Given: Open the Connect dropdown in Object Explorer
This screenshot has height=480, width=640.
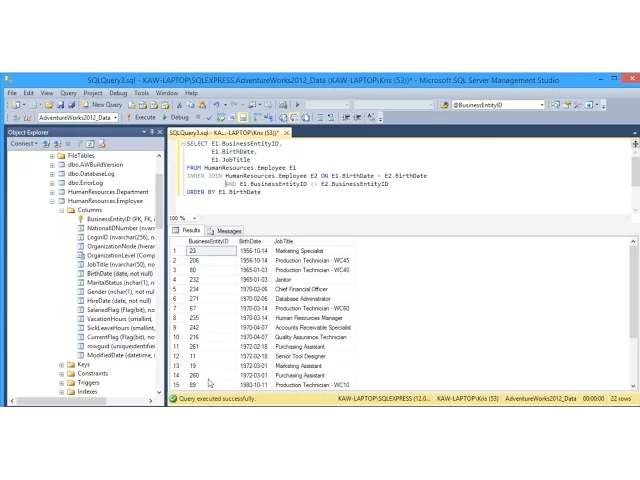Looking at the screenshot, I should 24,143.
